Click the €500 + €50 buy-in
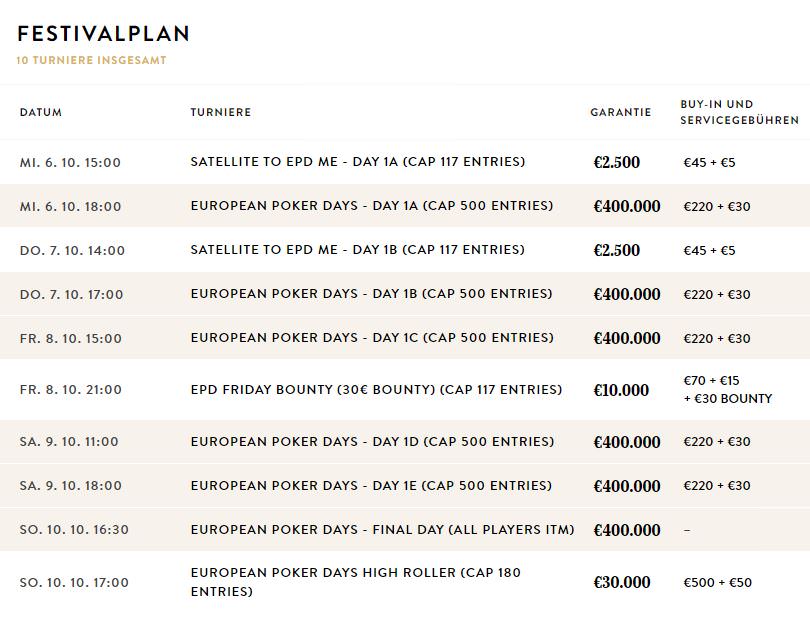The width and height of the screenshot is (810, 620). click(717, 582)
